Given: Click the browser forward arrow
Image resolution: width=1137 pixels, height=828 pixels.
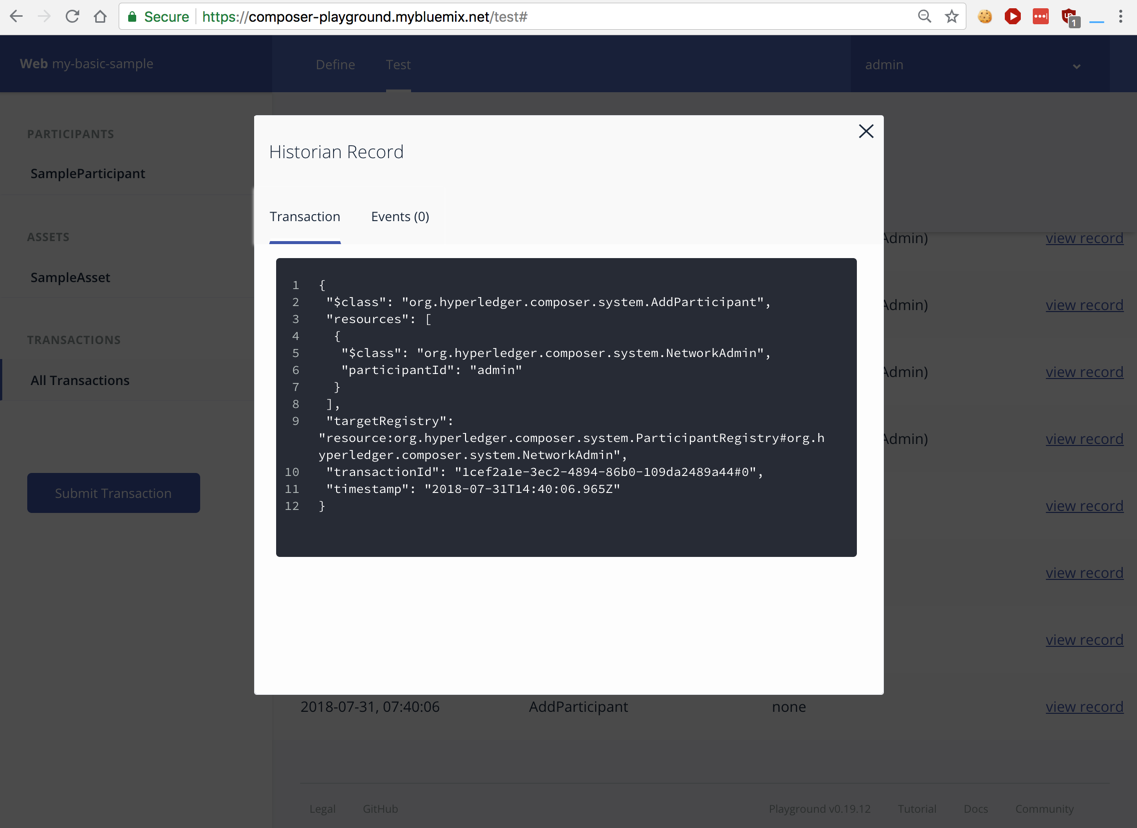Looking at the screenshot, I should (x=44, y=16).
